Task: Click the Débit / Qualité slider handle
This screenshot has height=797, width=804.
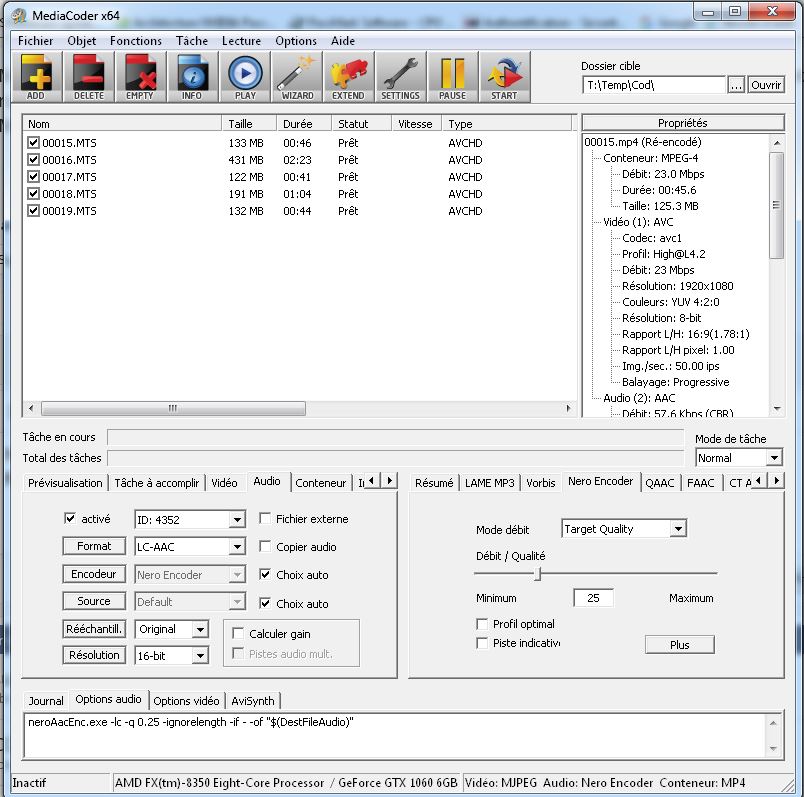Action: [x=538, y=574]
